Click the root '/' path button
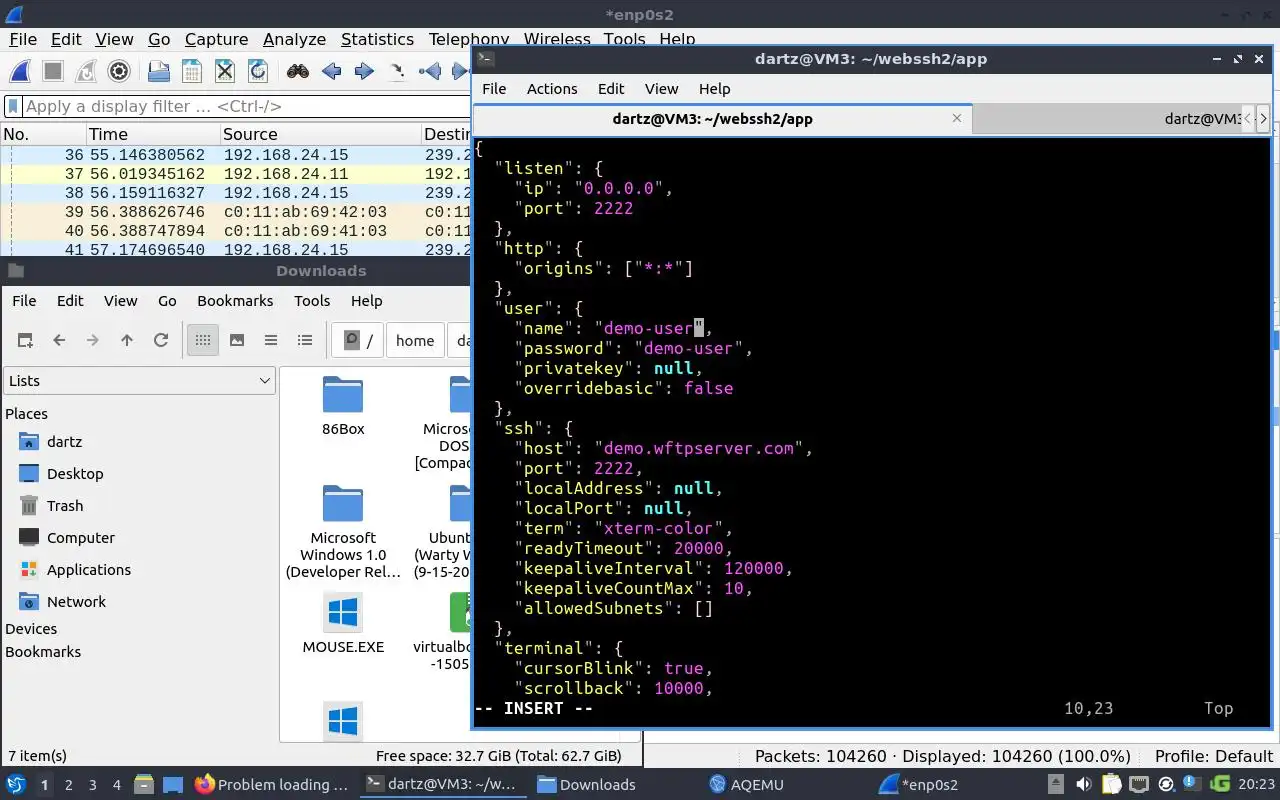The height and width of the screenshot is (800, 1280). coord(359,340)
